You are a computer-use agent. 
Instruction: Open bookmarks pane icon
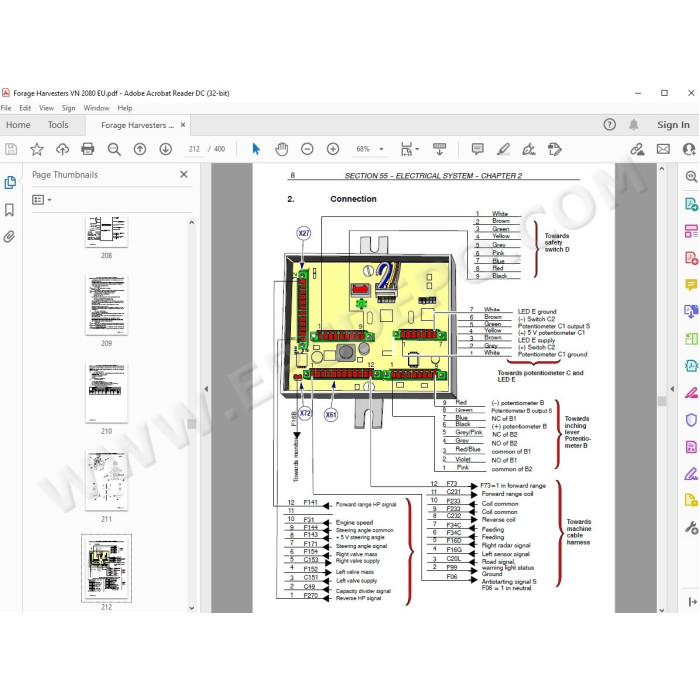9,210
